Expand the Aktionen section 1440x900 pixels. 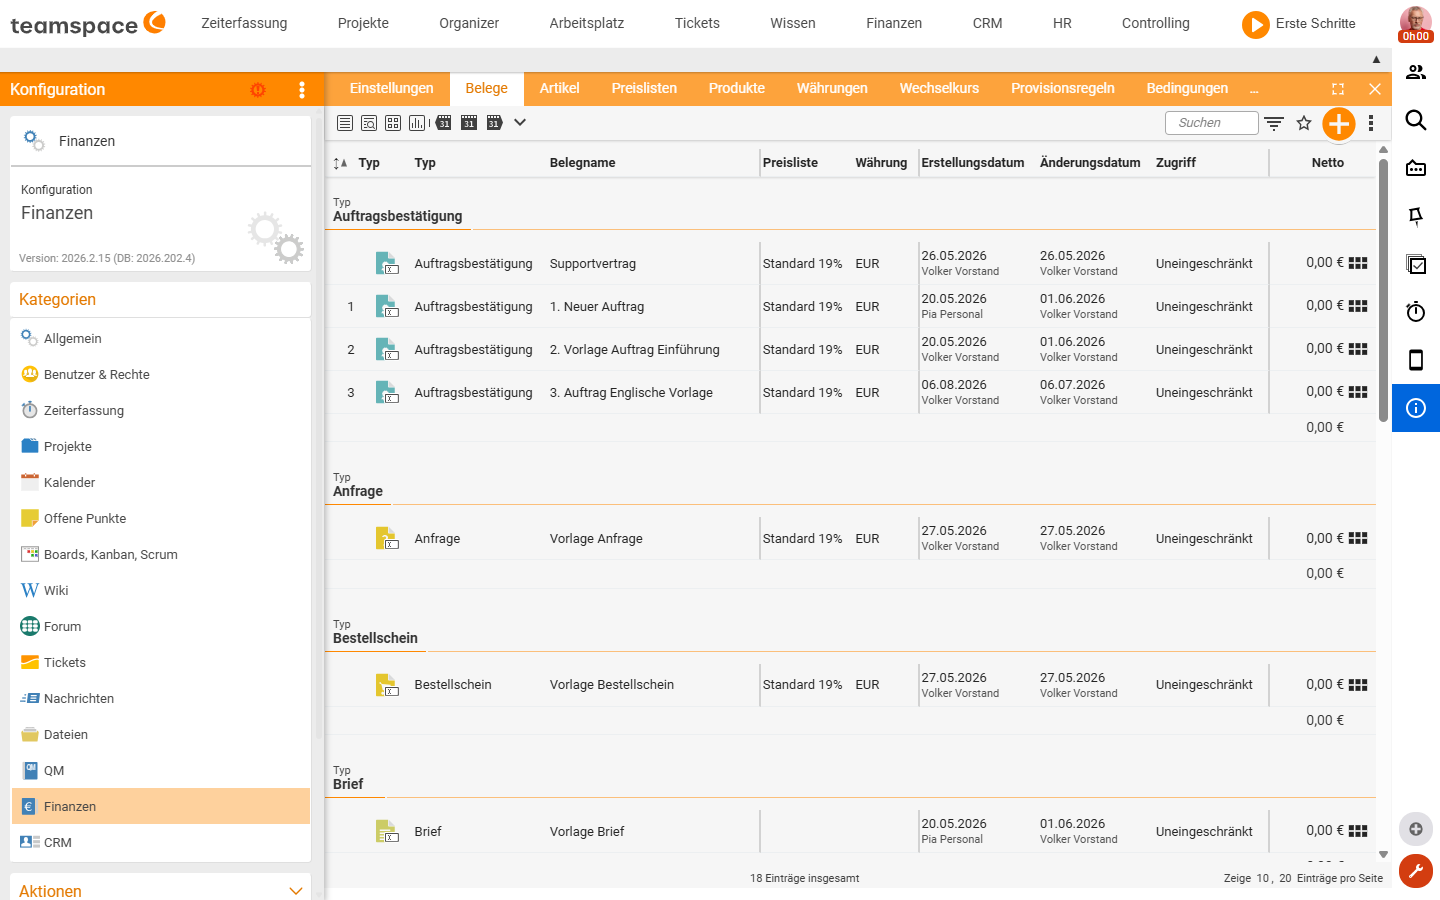click(x=295, y=891)
